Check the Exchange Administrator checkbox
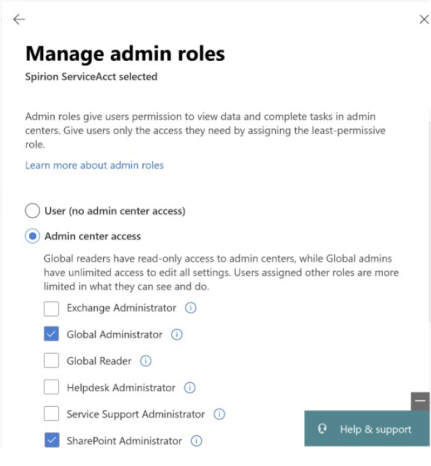The image size is (431, 466). tap(51, 308)
